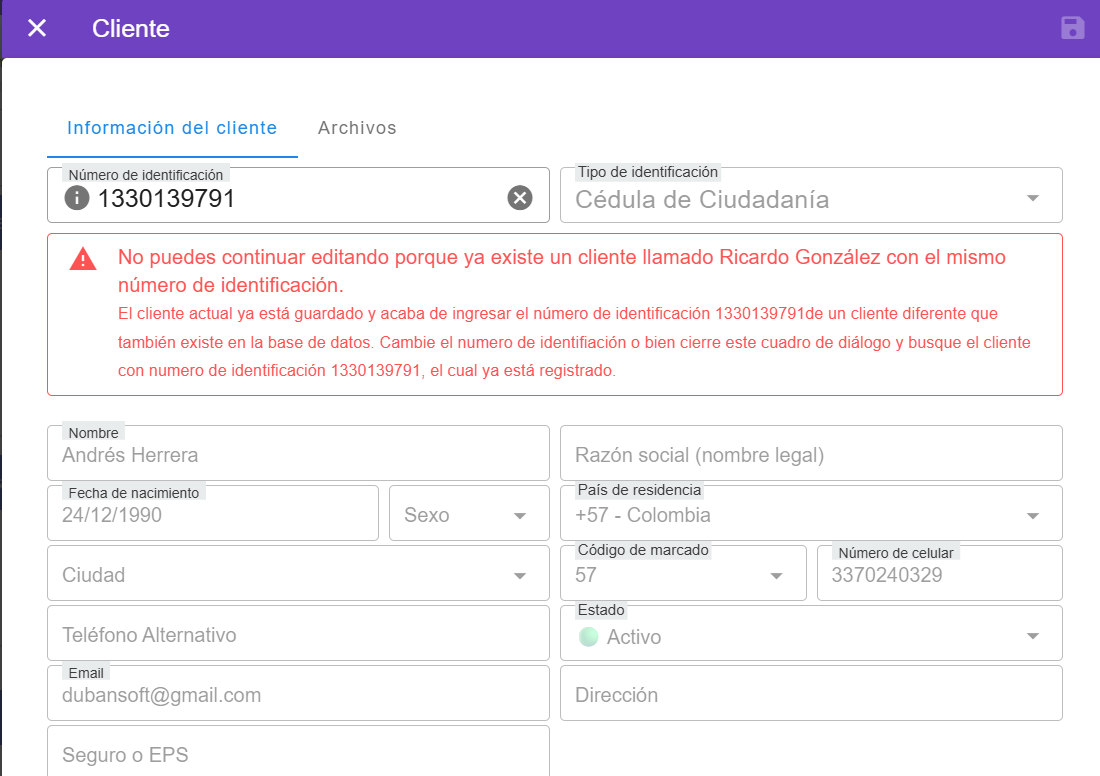
Task: Expand the Sexo dropdown
Action: pos(519,516)
